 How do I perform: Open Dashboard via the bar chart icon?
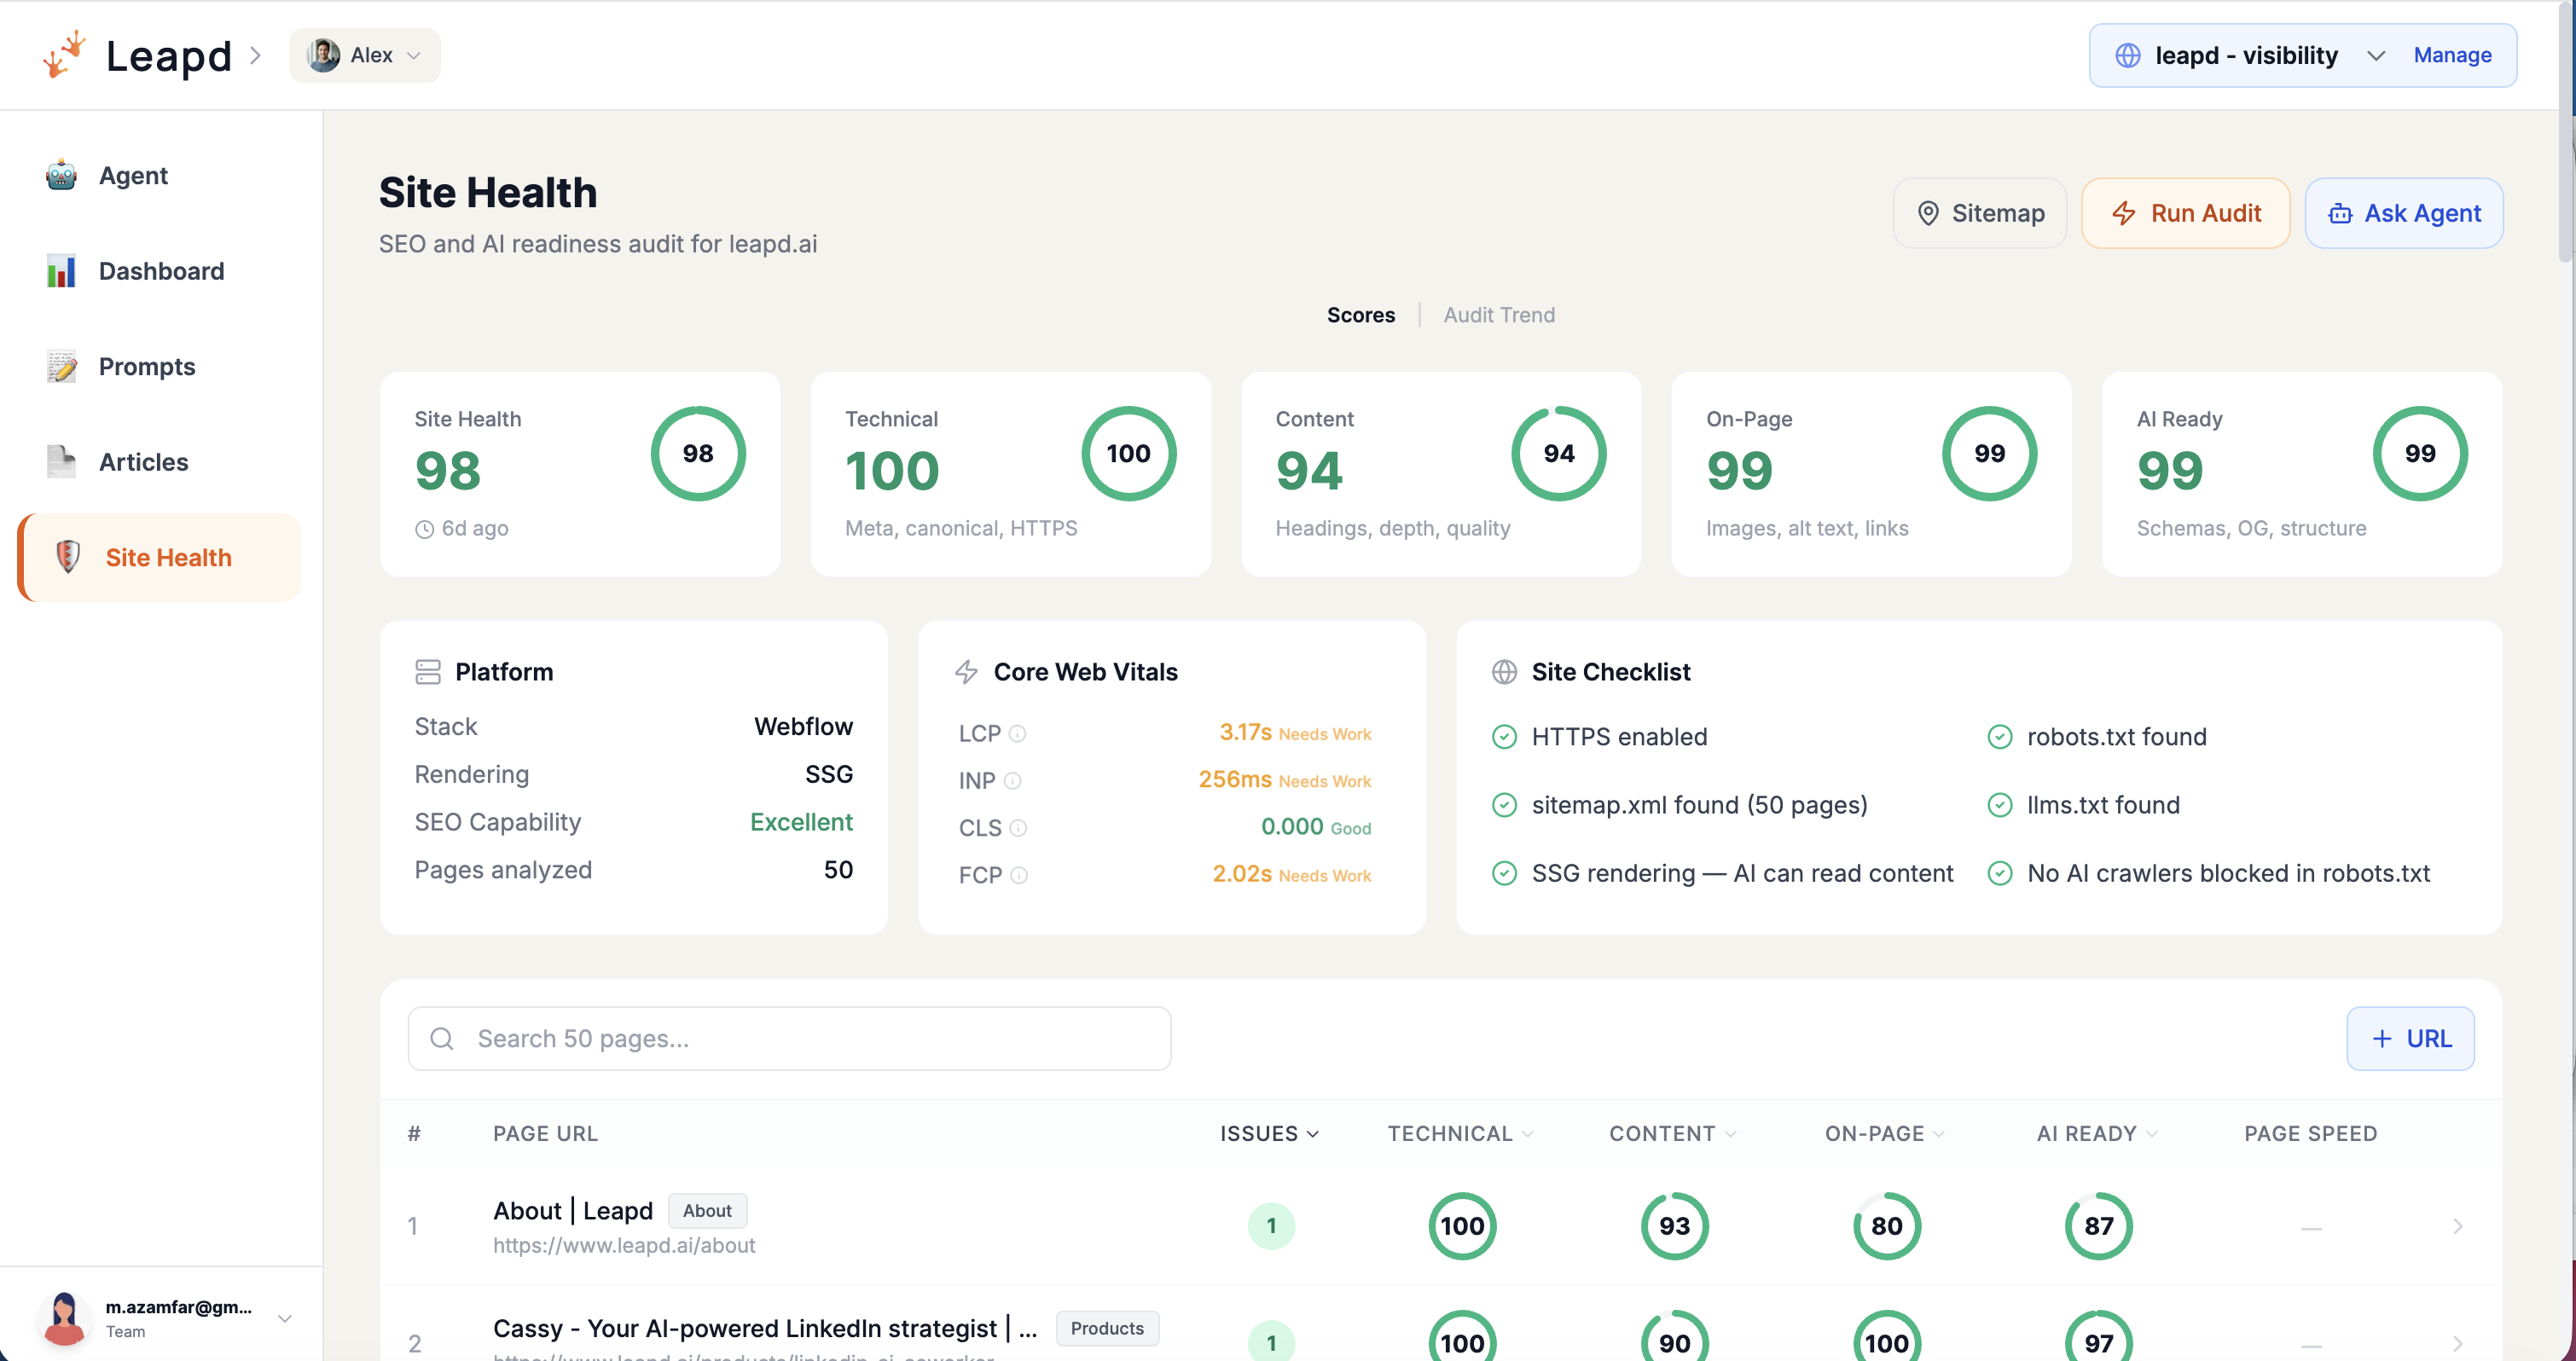pos(62,271)
